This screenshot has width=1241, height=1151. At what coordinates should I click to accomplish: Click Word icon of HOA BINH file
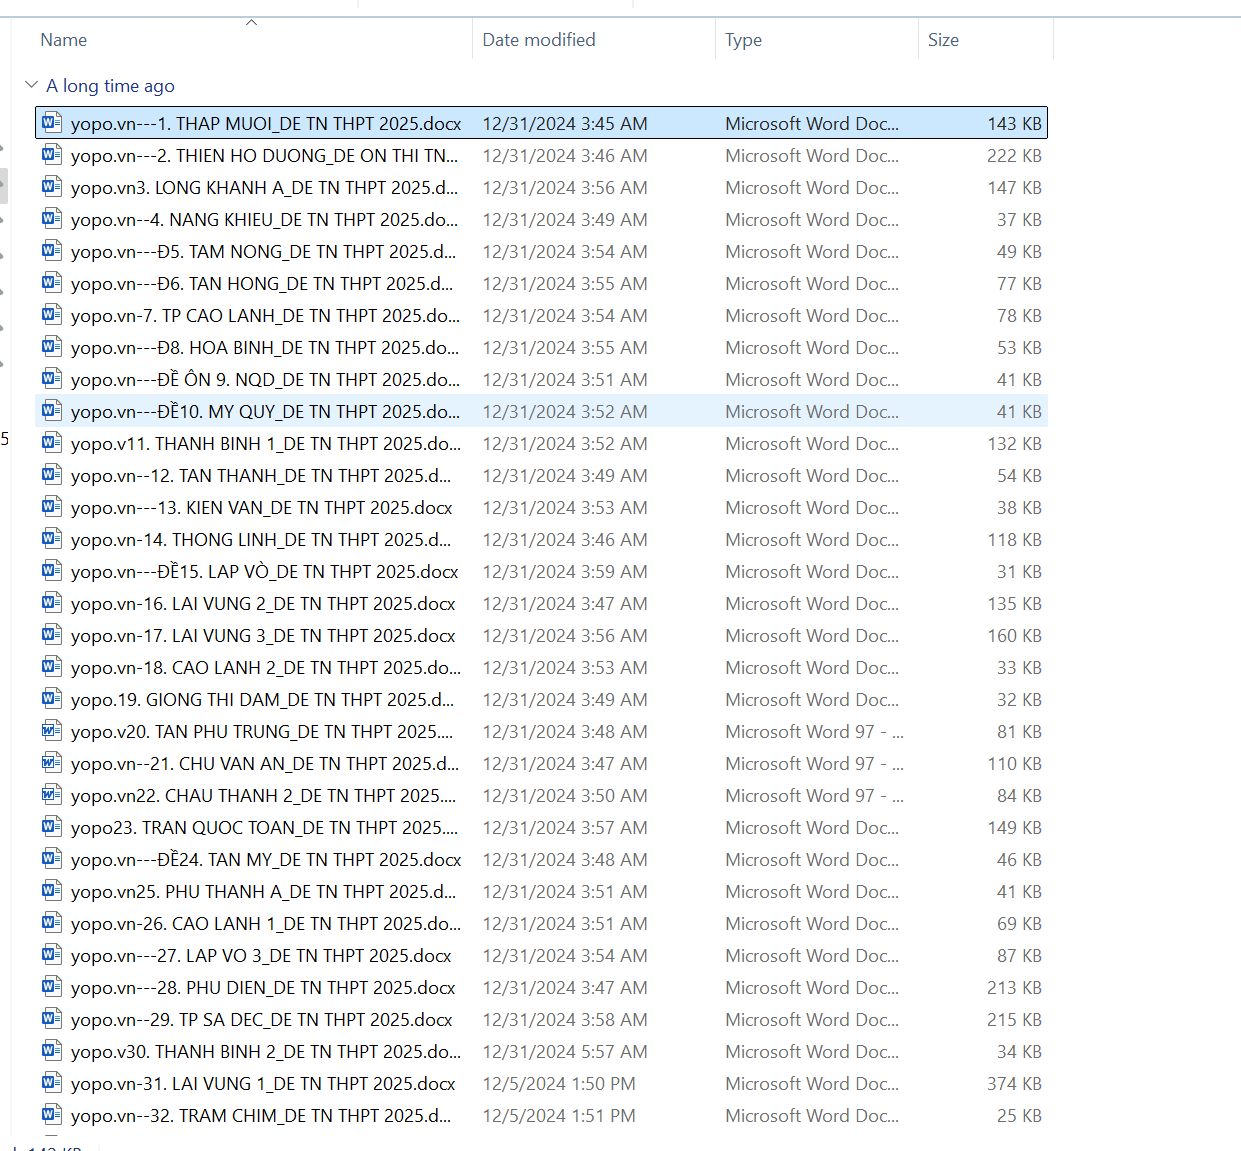pos(52,347)
